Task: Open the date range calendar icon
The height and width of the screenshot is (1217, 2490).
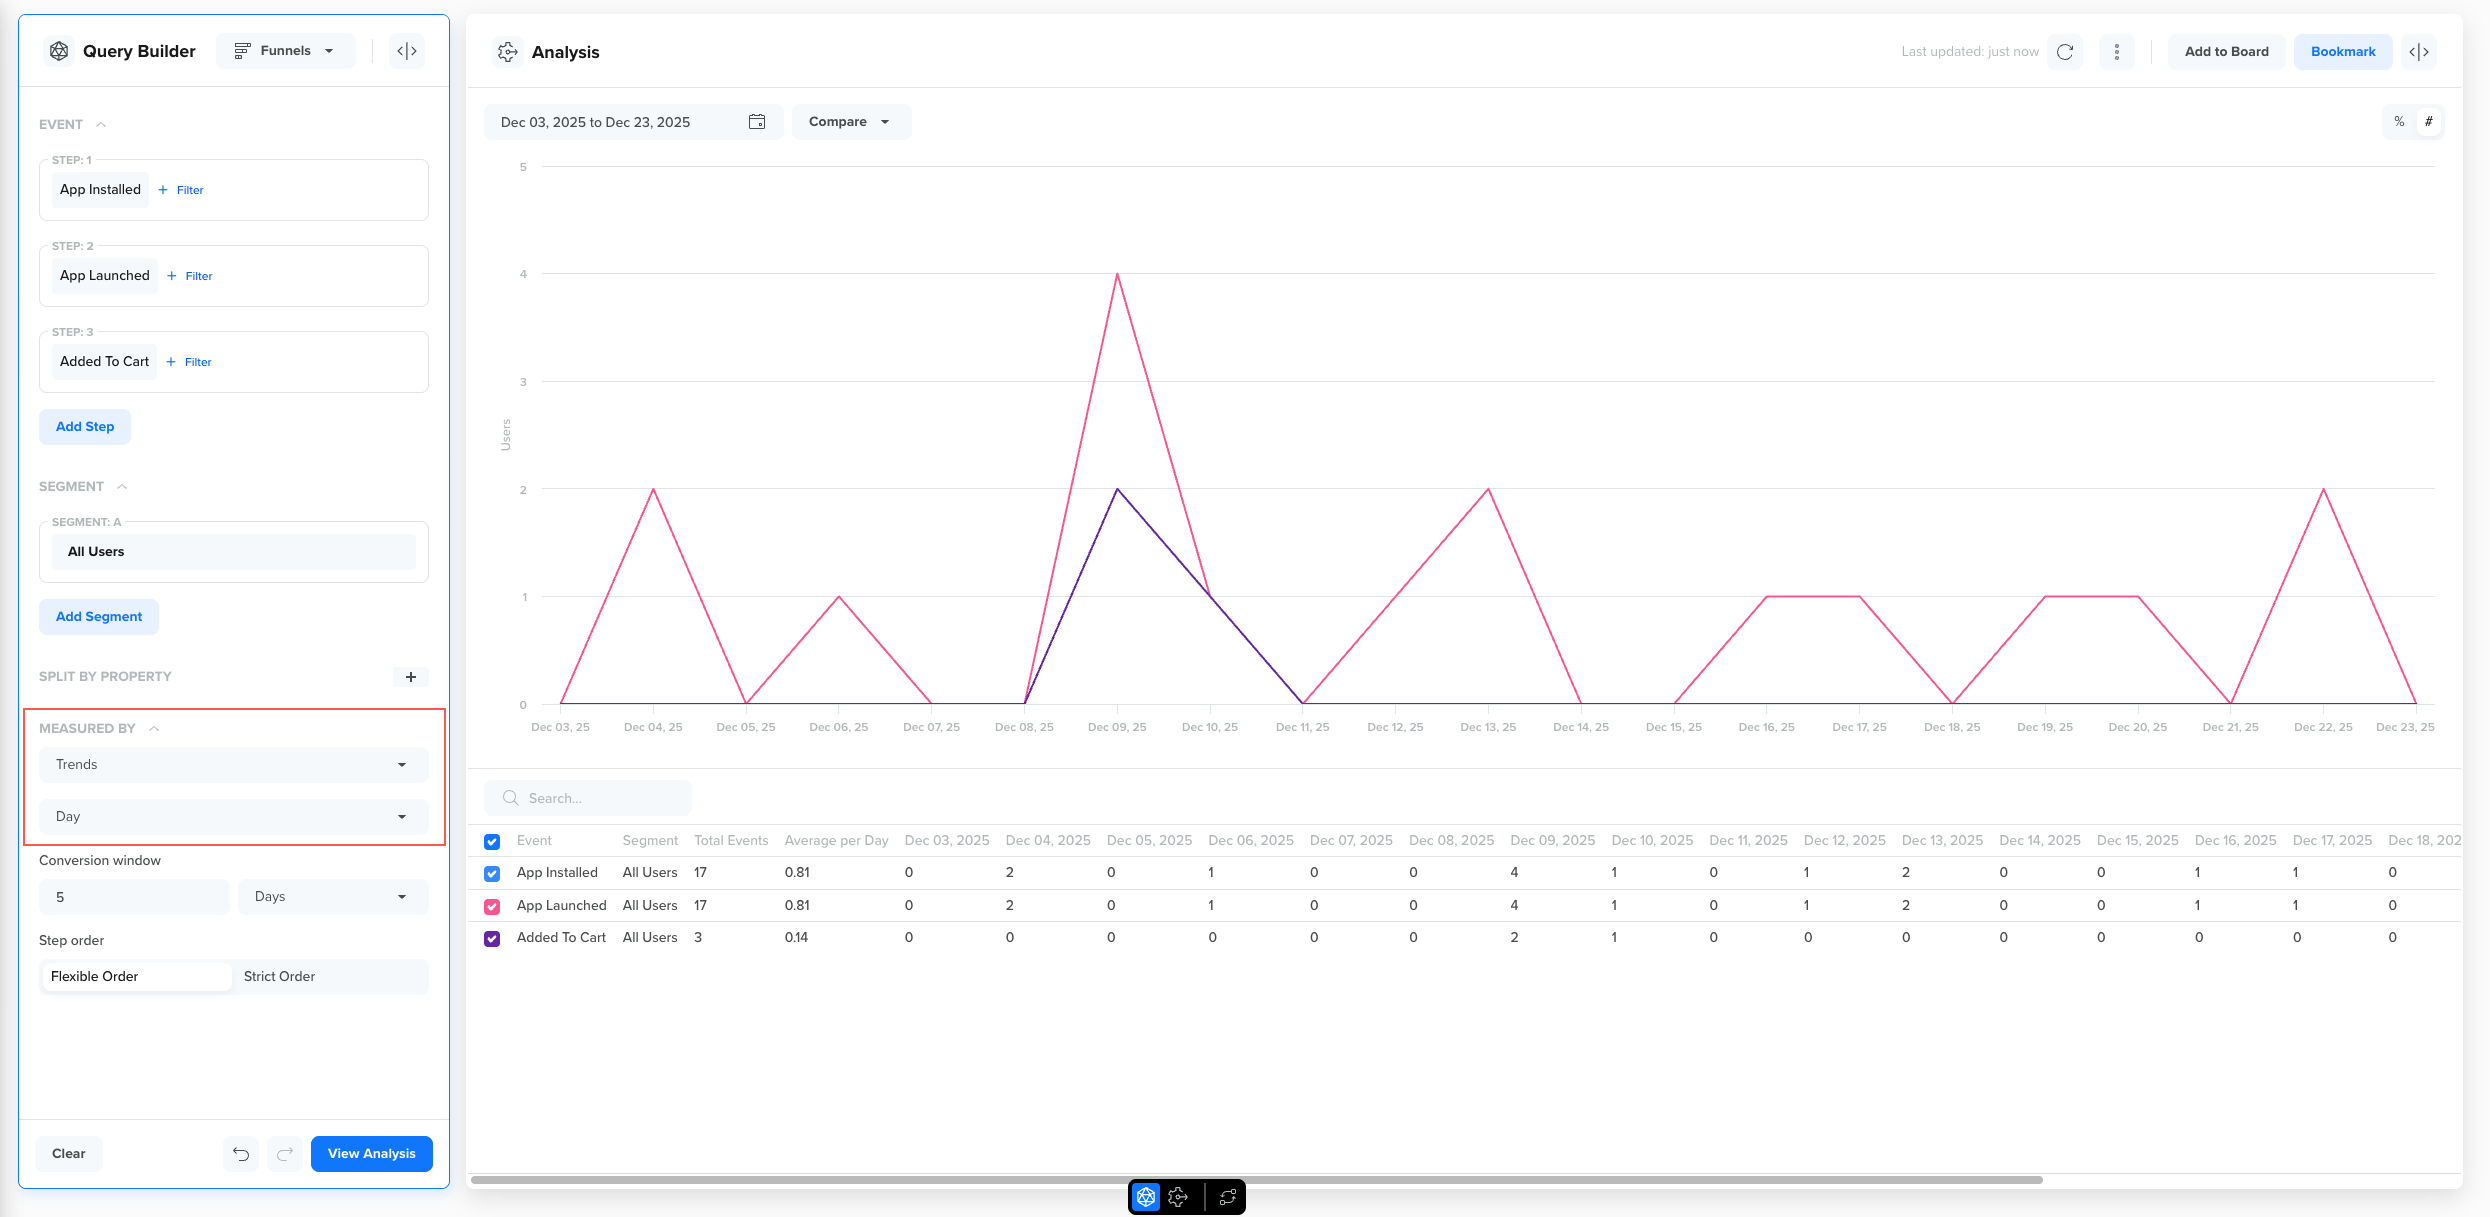Action: coord(757,122)
